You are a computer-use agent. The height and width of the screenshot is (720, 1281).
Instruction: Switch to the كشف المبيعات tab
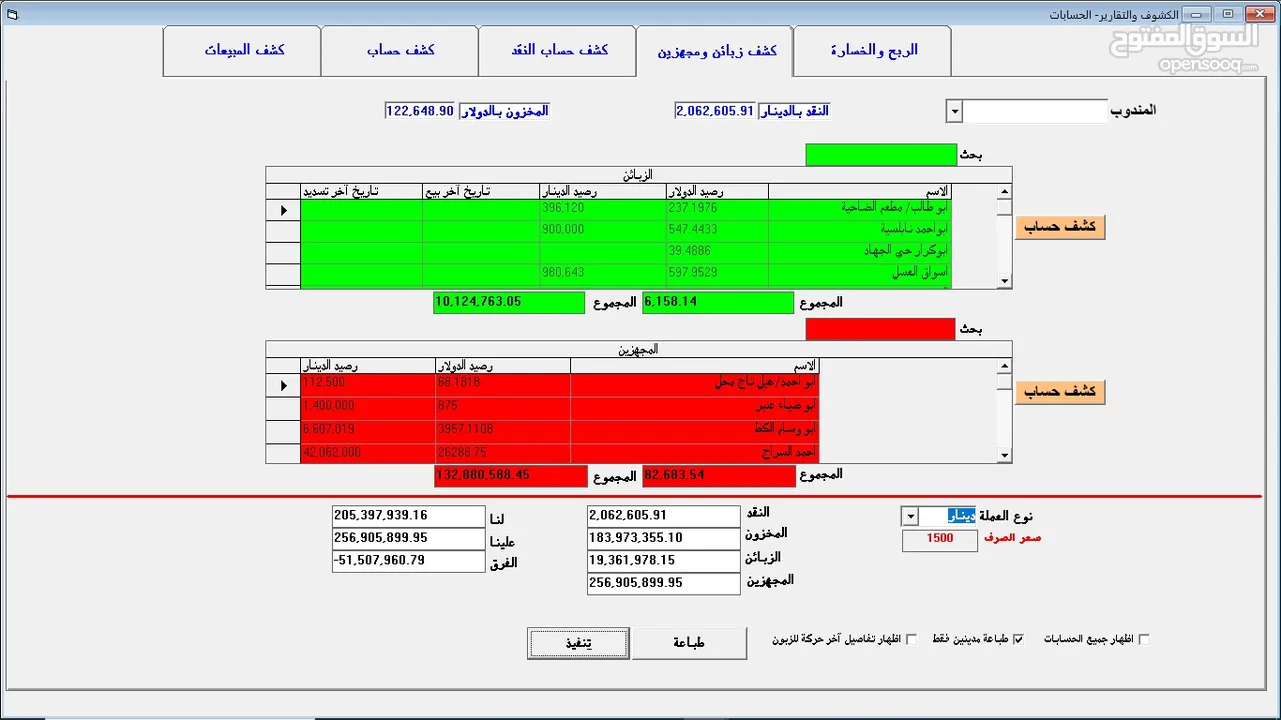pyautogui.click(x=243, y=51)
